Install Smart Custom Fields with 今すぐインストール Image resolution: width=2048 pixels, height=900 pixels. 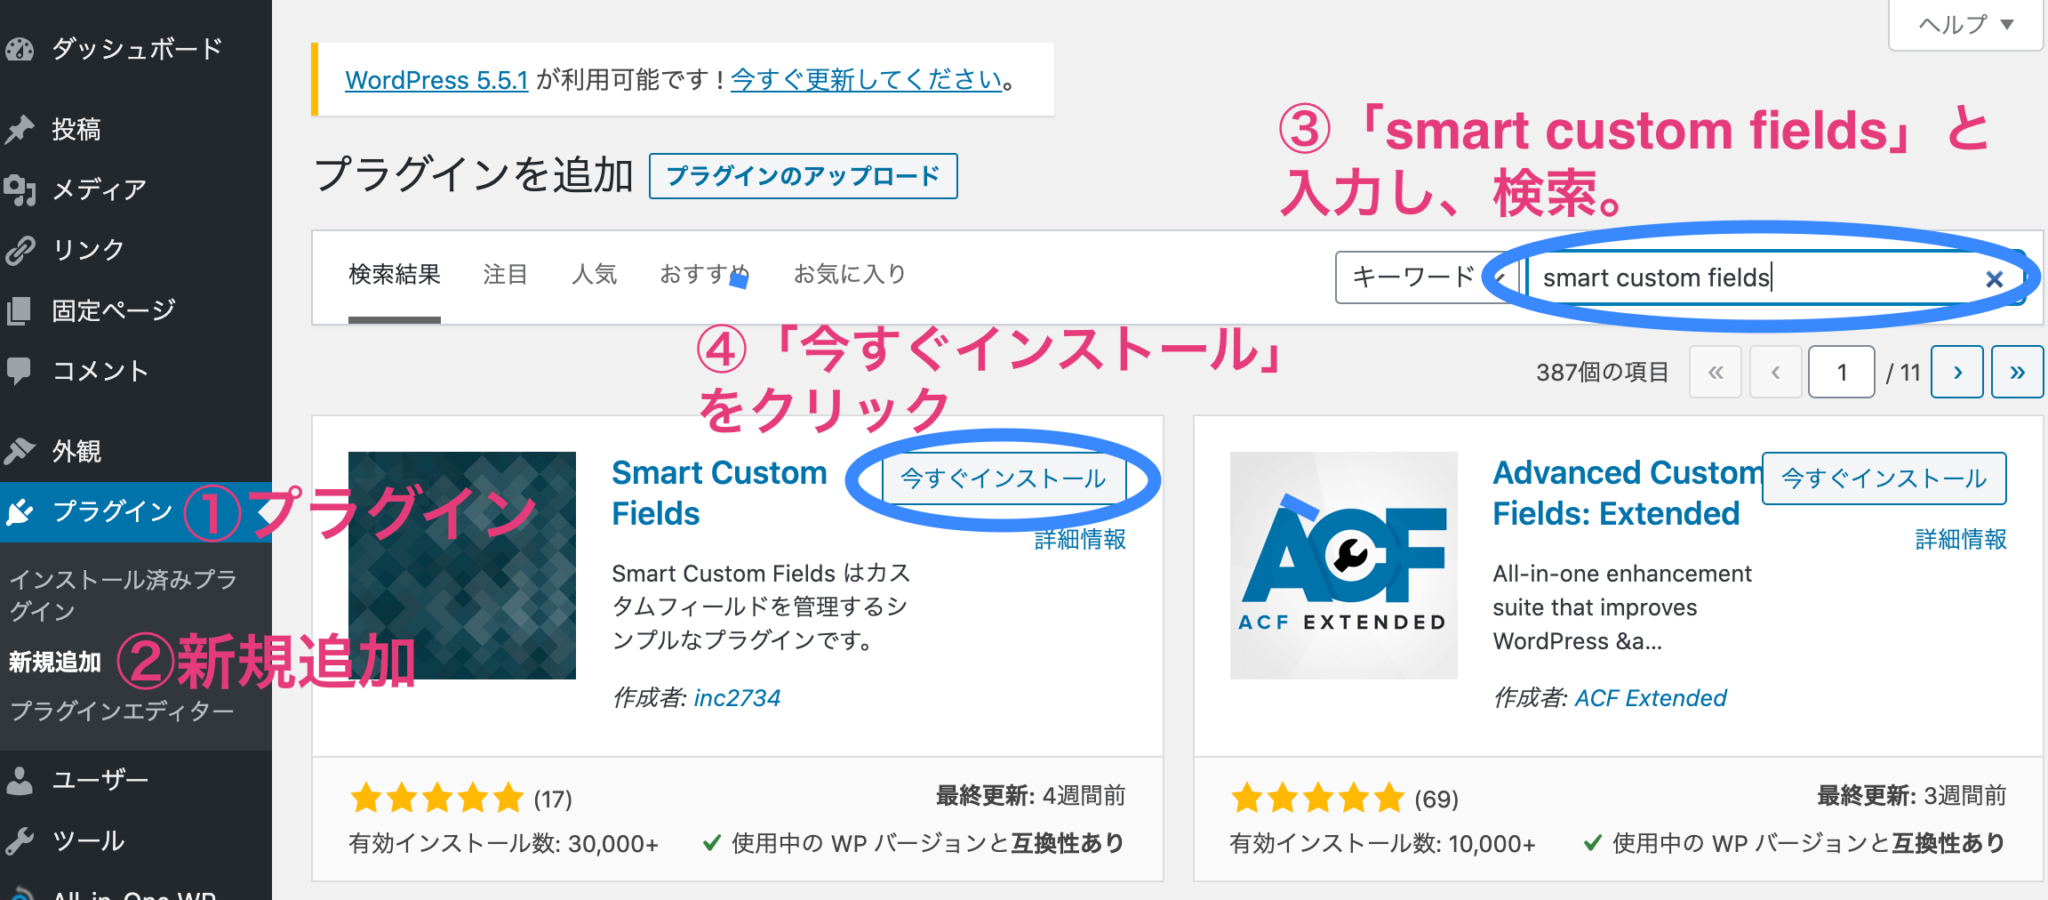(x=1003, y=478)
